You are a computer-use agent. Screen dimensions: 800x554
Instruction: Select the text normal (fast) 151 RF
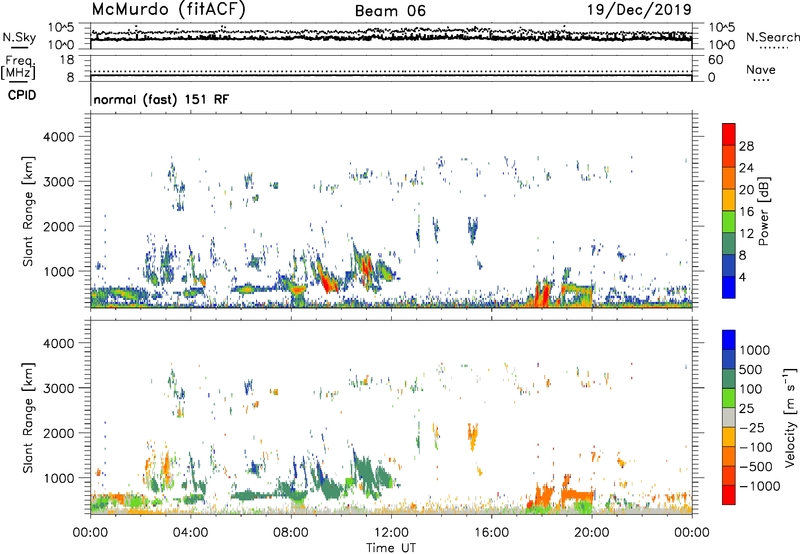[x=161, y=99]
